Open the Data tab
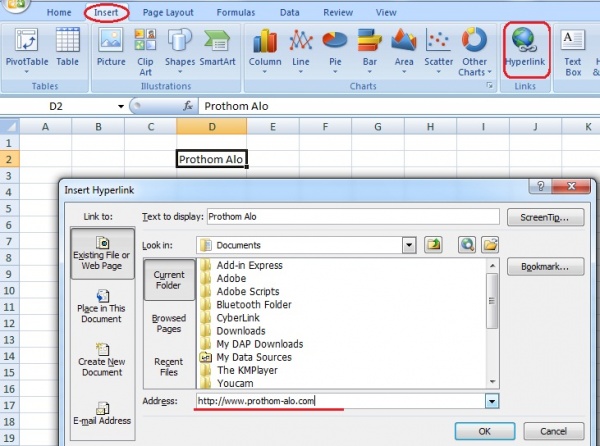The width and height of the screenshot is (600, 446). pos(290,13)
